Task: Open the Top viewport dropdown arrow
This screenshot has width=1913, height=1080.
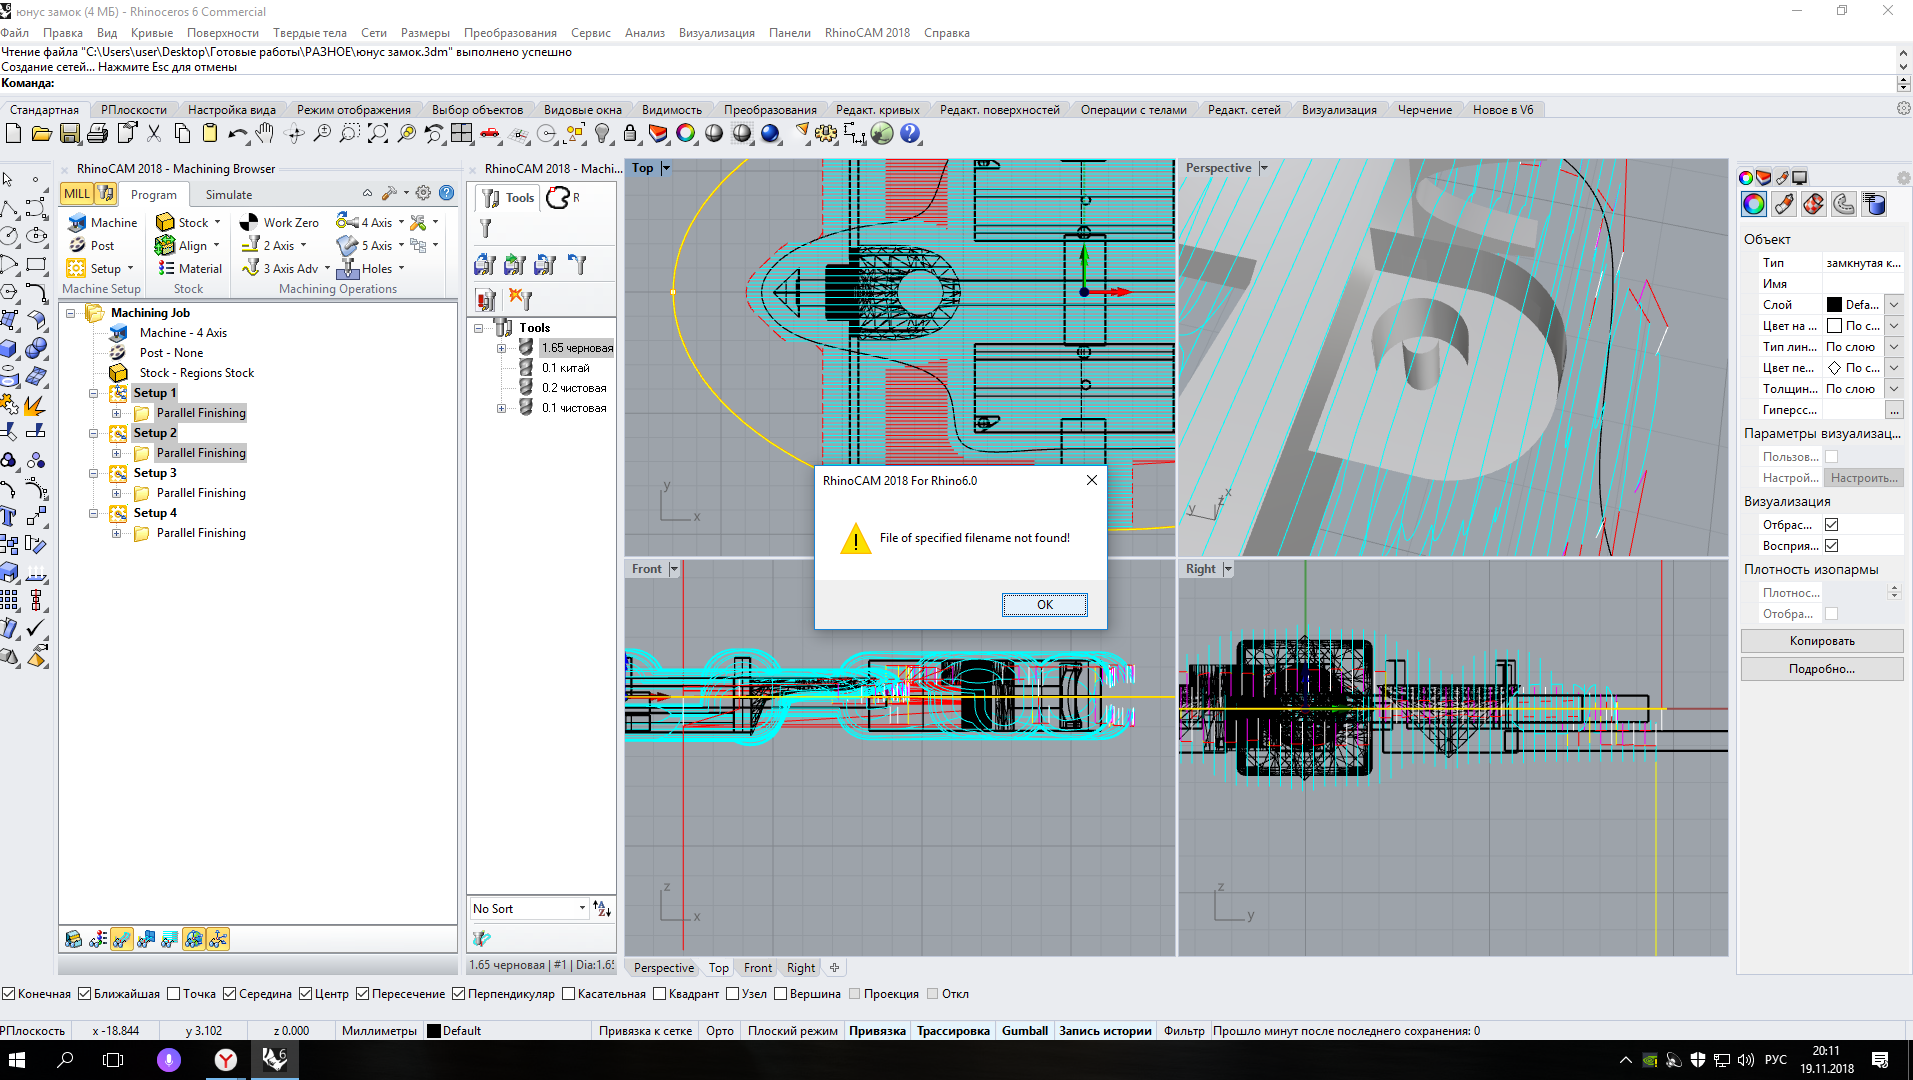Action: point(666,169)
